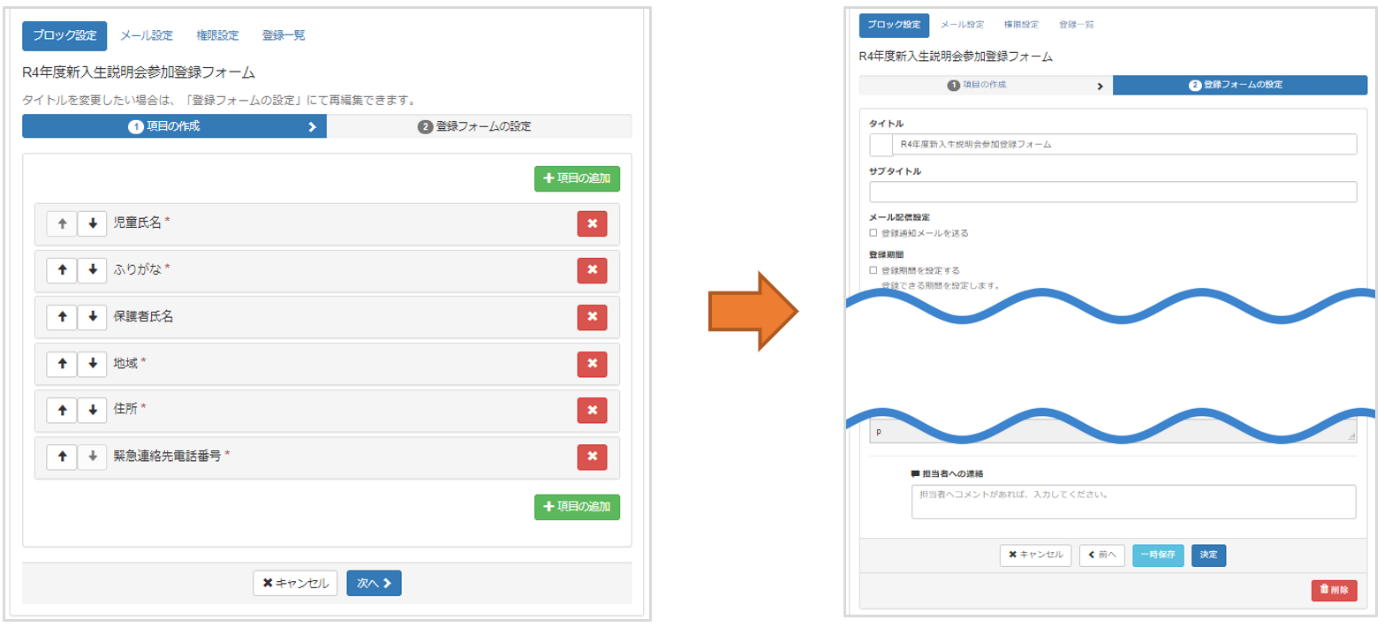Click the top green 項目の追加 button

tap(577, 179)
